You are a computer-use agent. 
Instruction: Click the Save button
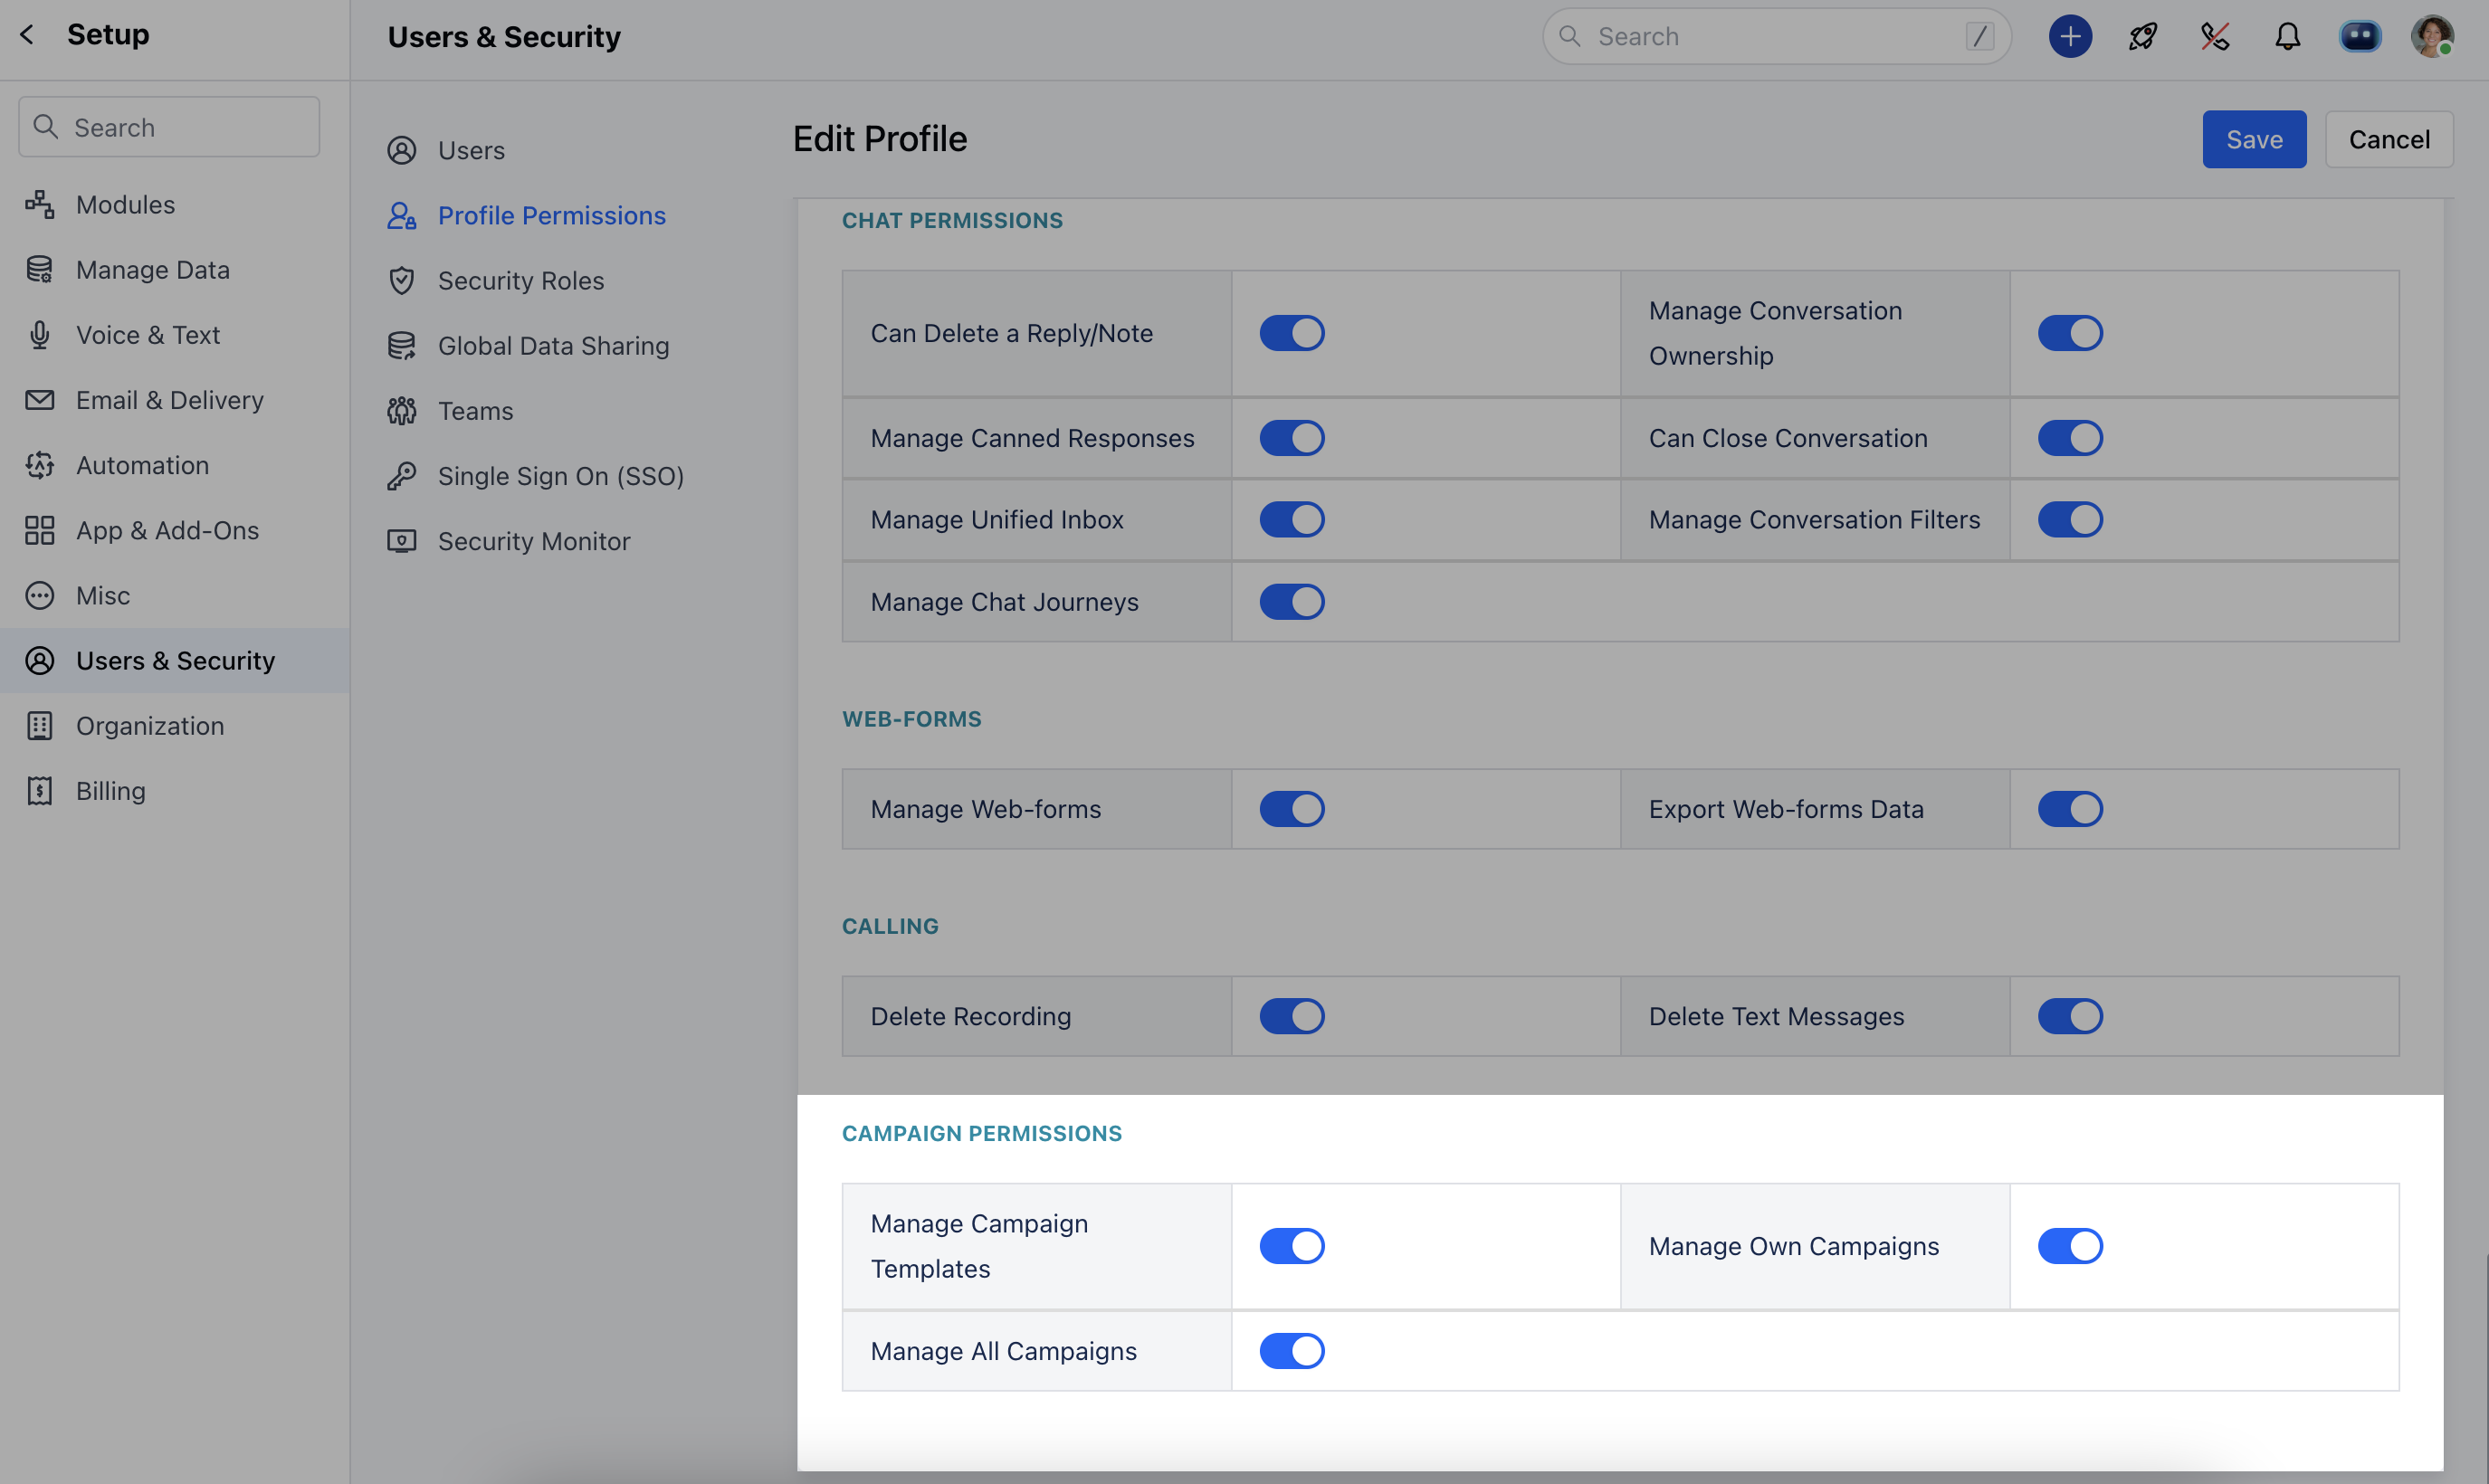2253,139
